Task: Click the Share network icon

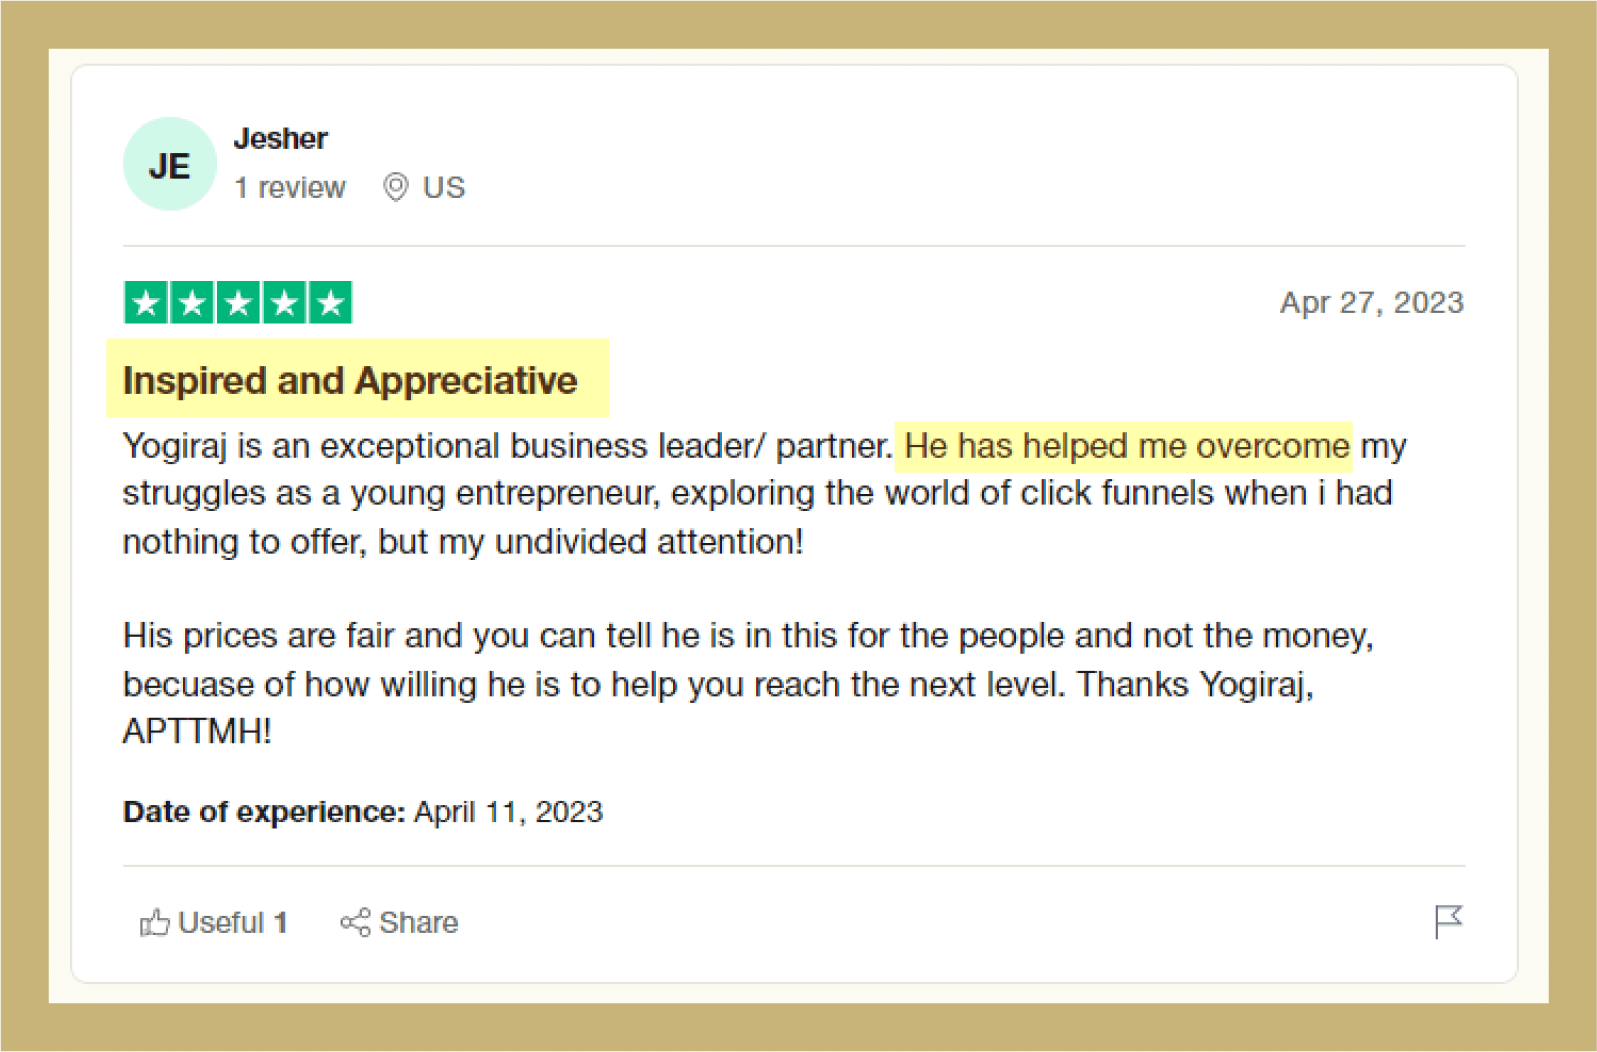Action: [x=355, y=922]
